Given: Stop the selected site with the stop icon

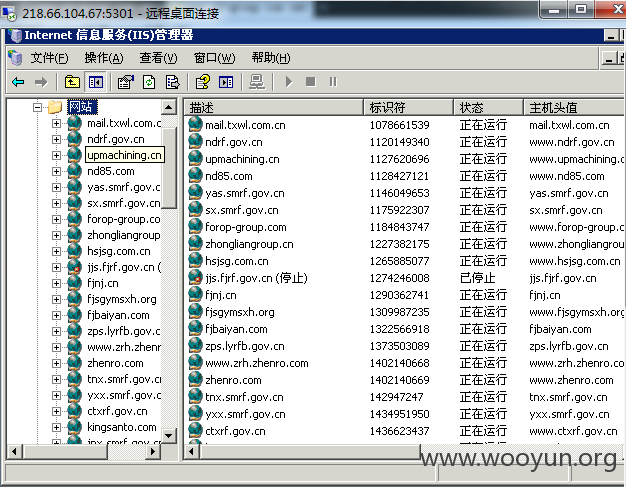Looking at the screenshot, I should pyautogui.click(x=311, y=82).
